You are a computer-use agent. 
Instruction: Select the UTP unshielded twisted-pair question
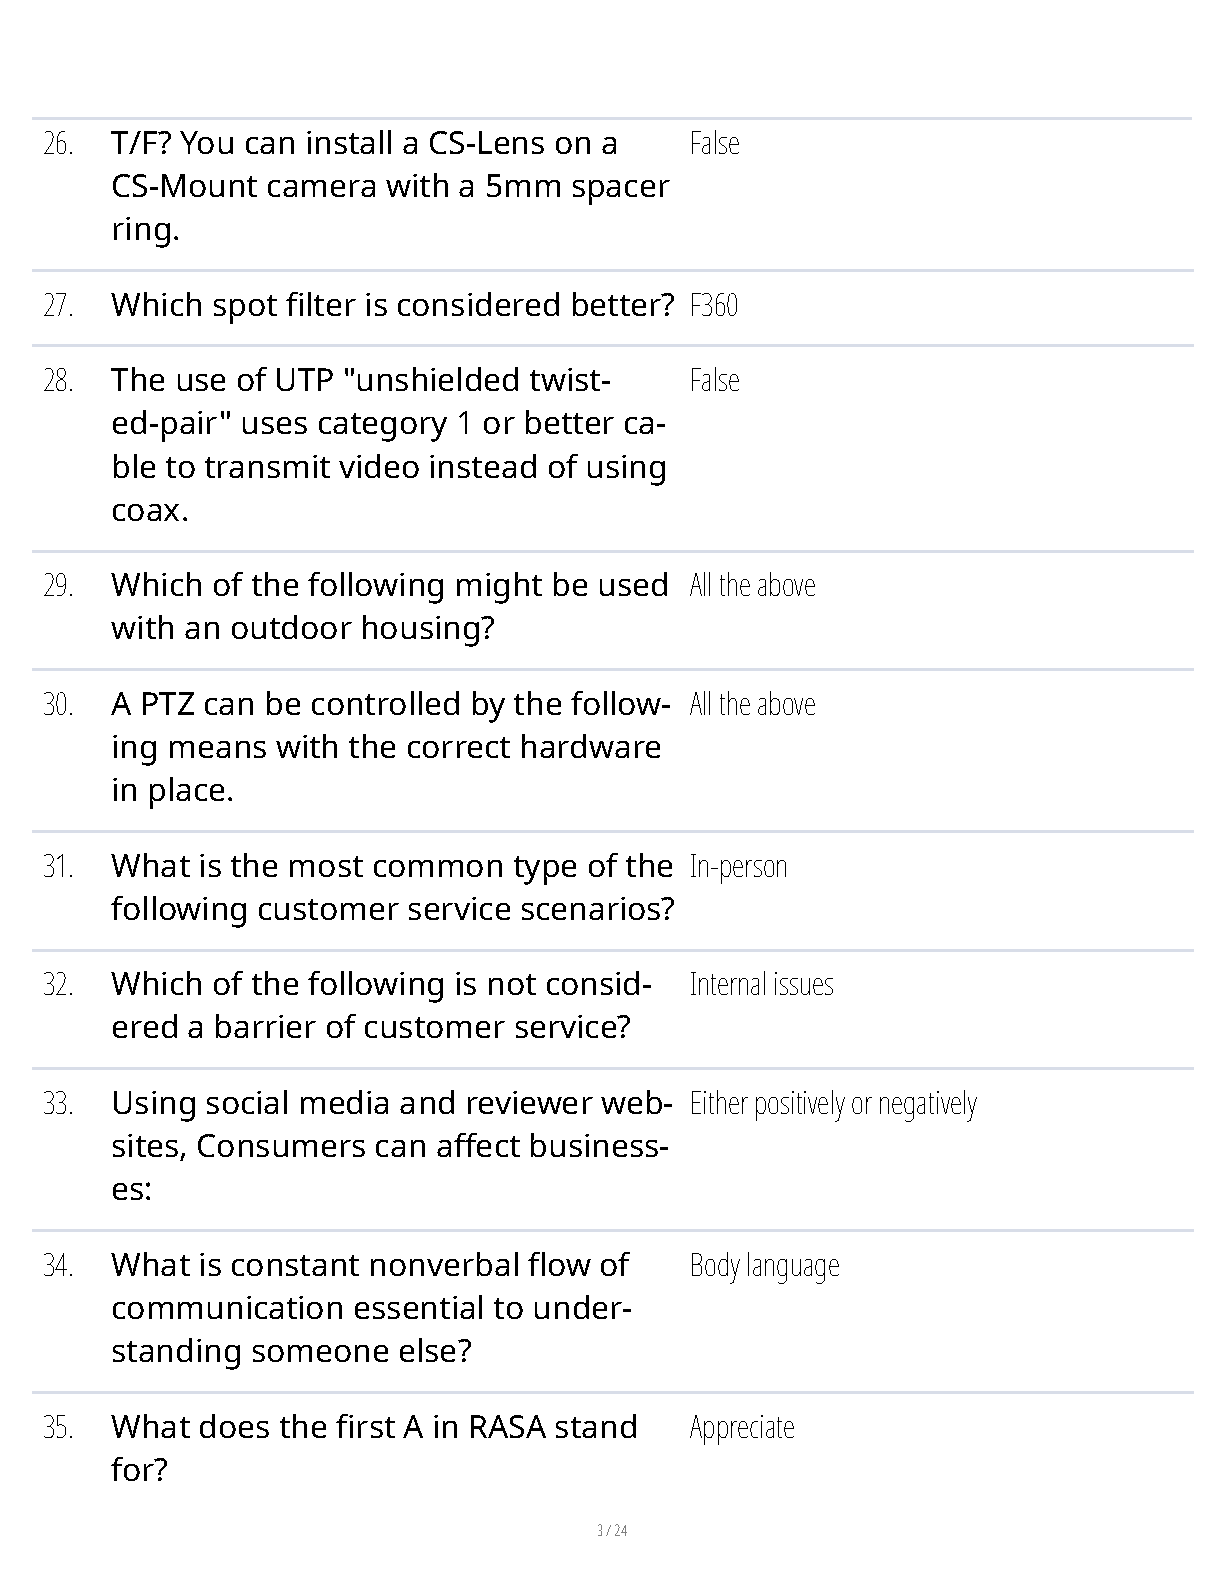click(x=389, y=445)
